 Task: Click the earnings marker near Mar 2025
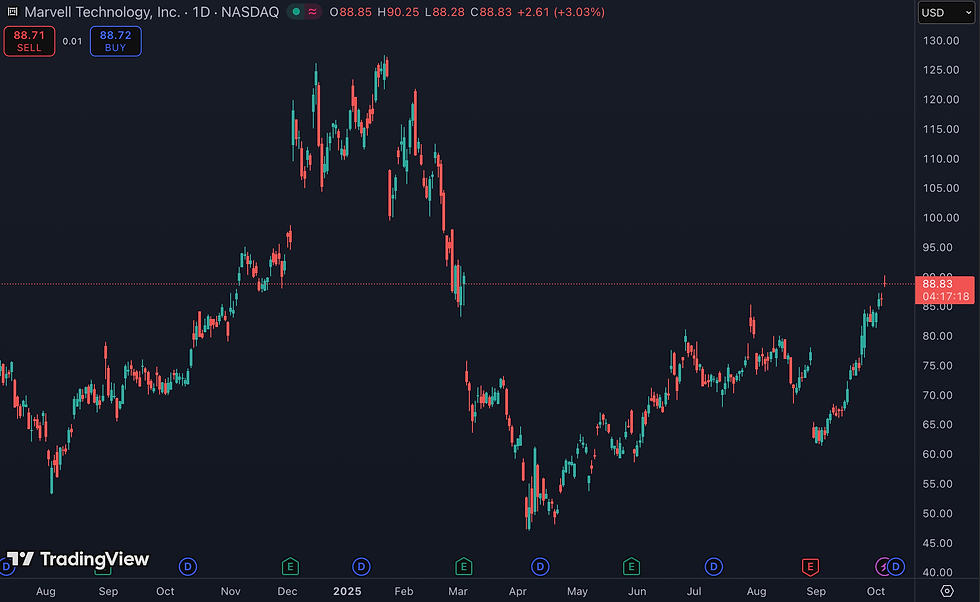click(x=463, y=567)
